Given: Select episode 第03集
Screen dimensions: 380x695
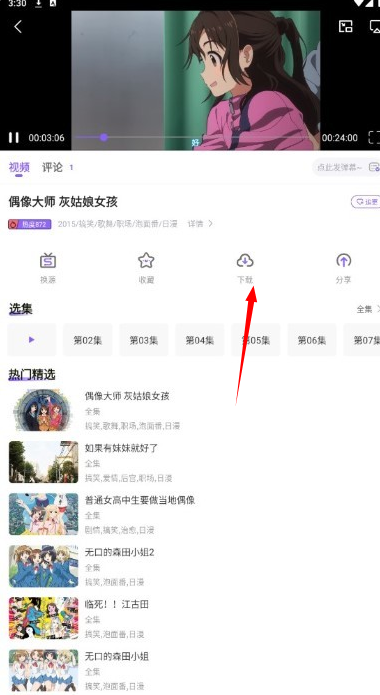Looking at the screenshot, I should pos(143,340).
